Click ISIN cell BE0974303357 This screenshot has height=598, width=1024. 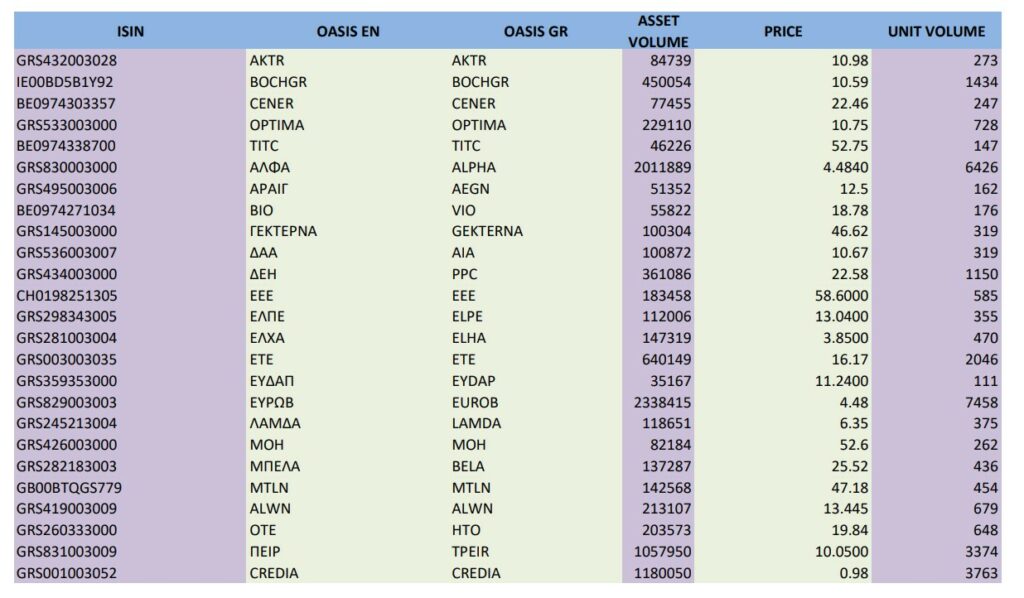point(66,104)
